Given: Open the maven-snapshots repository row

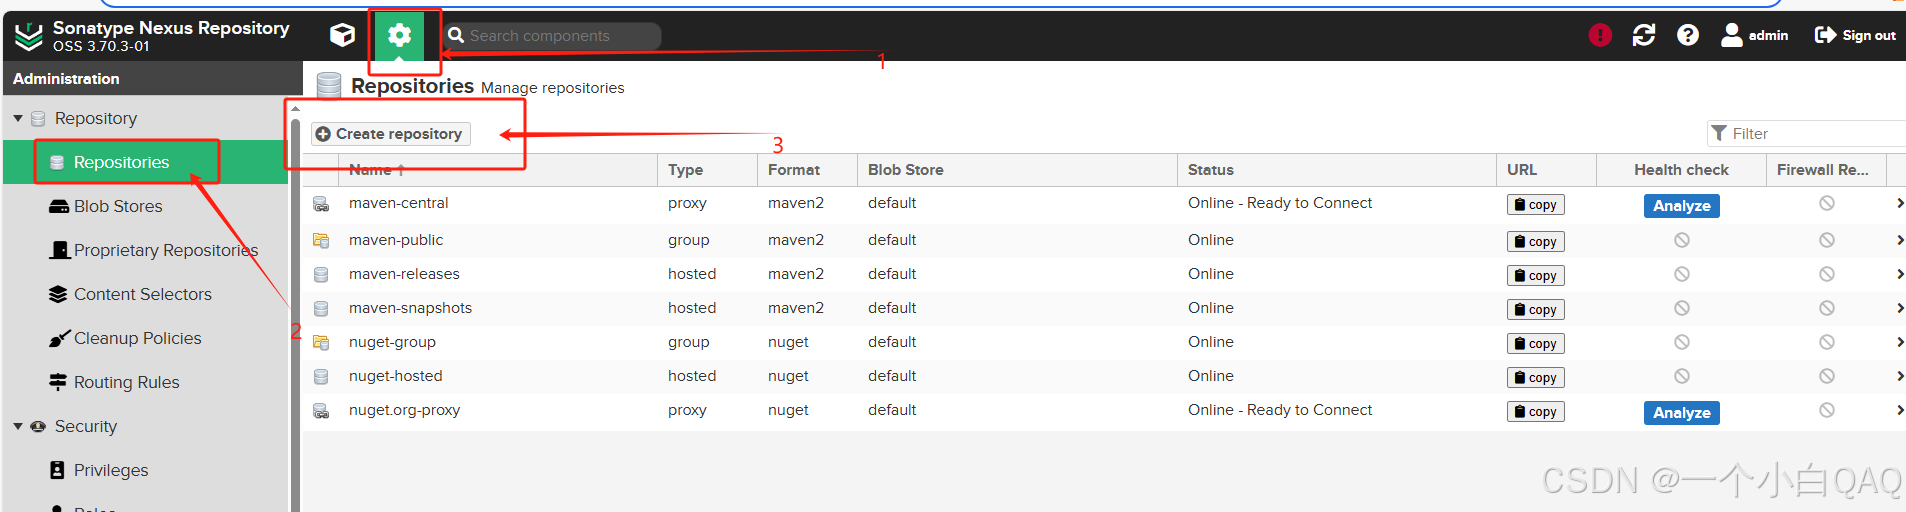Looking at the screenshot, I should pyautogui.click(x=1104, y=308).
